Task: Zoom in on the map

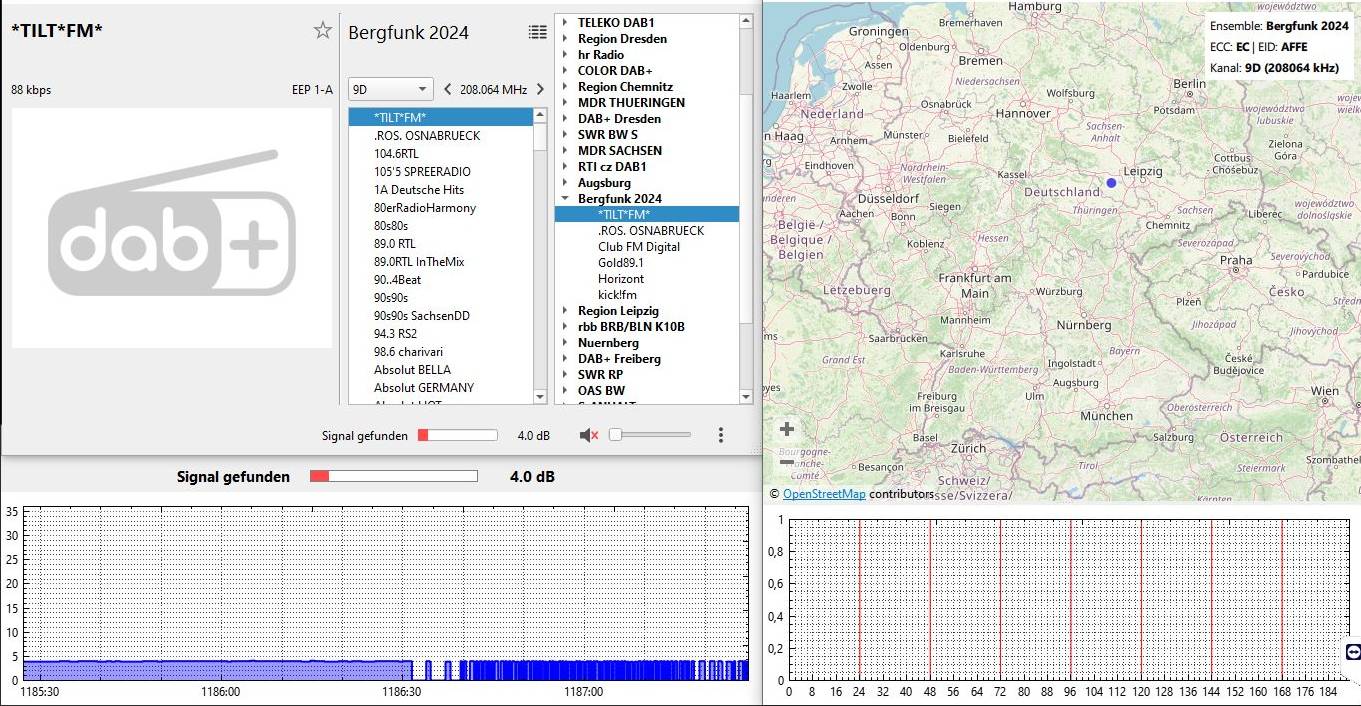Action: [787, 429]
